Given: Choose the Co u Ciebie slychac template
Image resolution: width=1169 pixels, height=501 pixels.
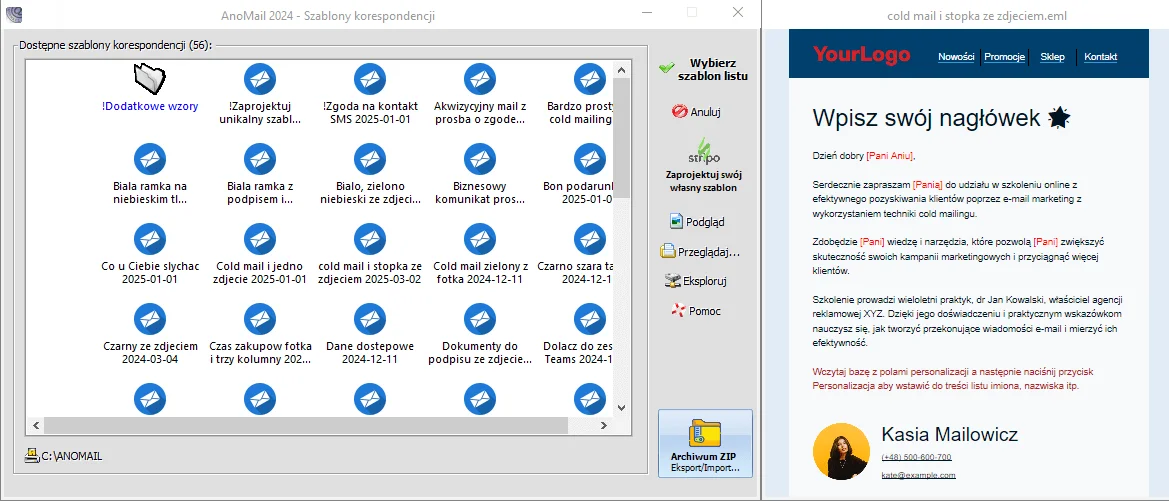Looking at the screenshot, I should click(150, 238).
